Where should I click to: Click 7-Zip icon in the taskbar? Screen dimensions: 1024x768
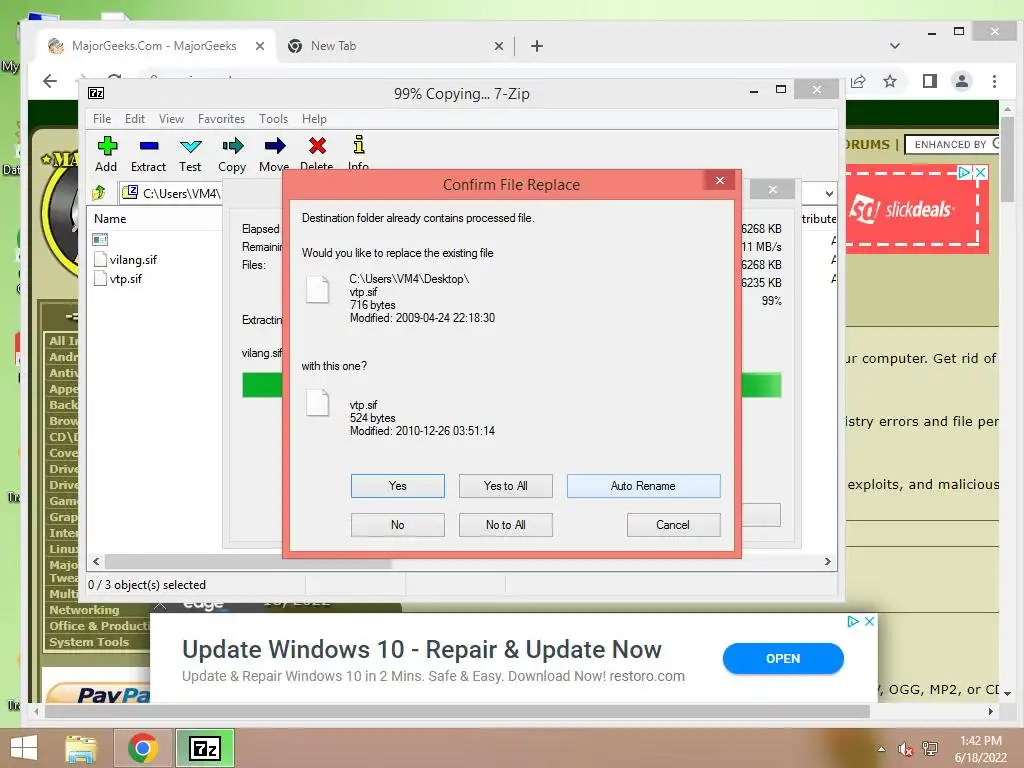pos(205,748)
